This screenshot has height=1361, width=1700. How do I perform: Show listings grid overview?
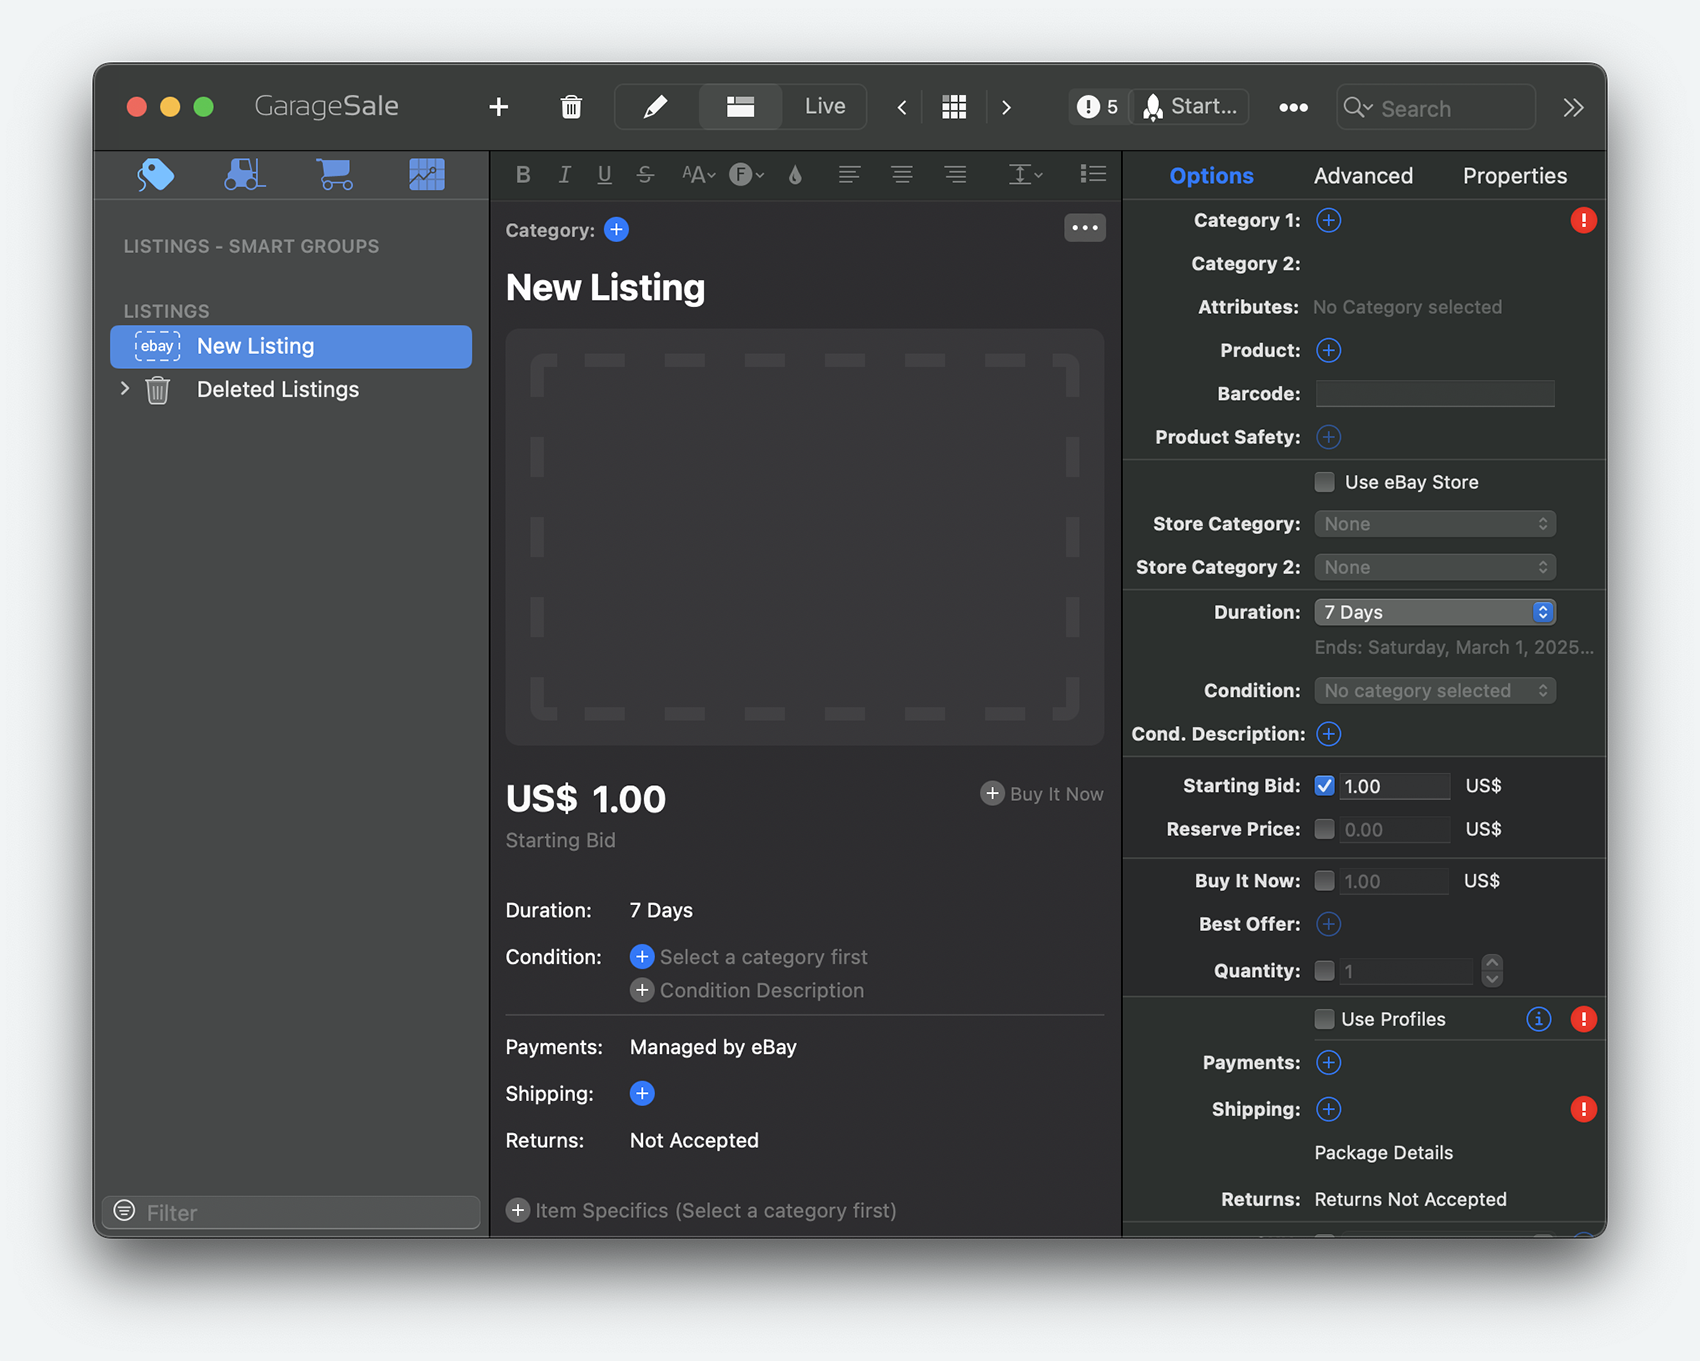click(x=954, y=107)
